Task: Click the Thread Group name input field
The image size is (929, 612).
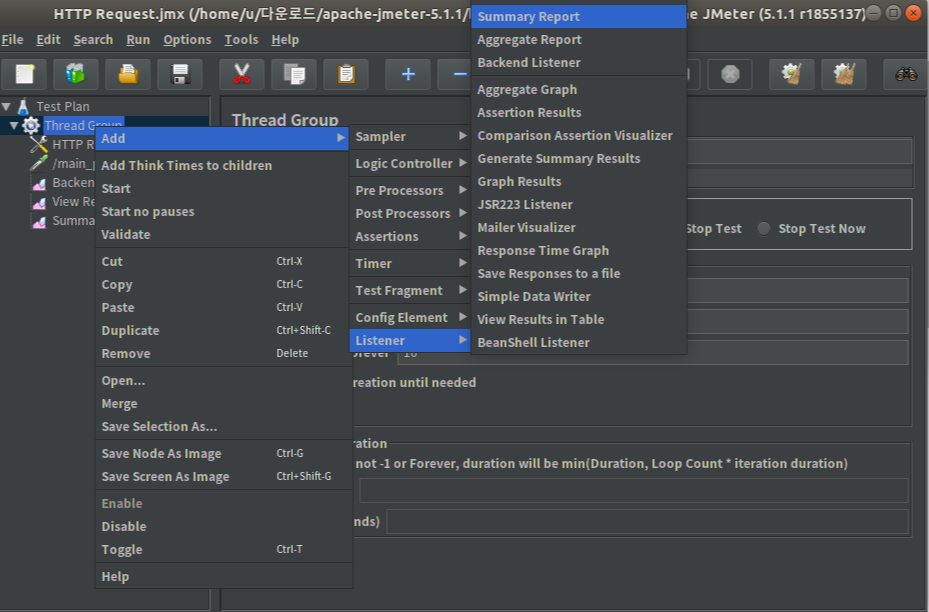Action: 799,152
